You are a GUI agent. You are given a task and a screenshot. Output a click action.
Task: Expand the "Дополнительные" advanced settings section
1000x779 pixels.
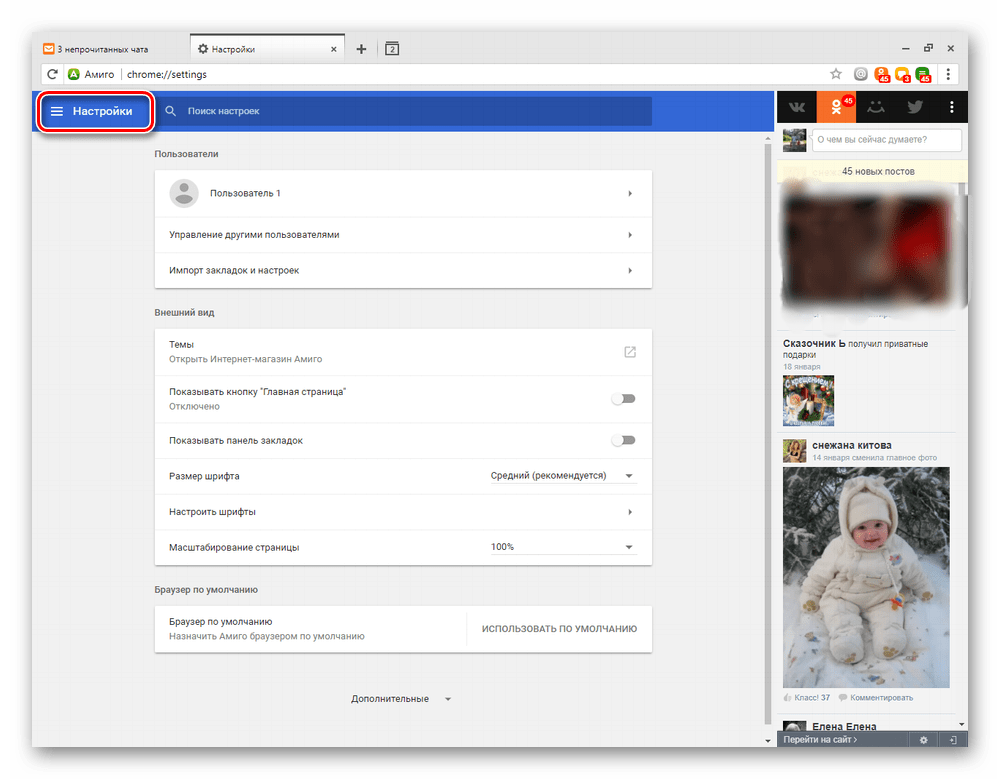401,699
